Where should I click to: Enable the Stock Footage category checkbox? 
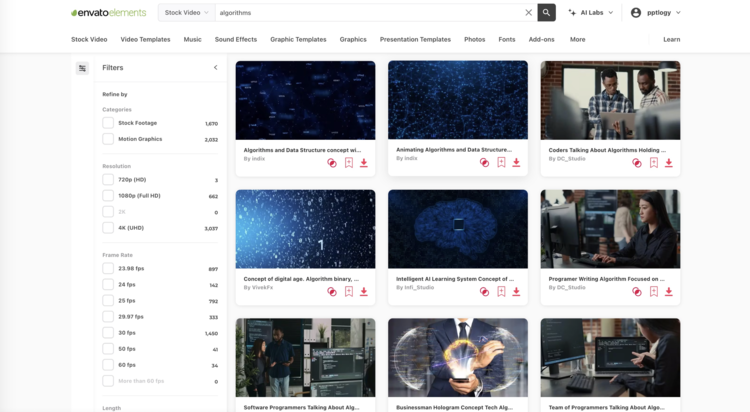click(108, 123)
